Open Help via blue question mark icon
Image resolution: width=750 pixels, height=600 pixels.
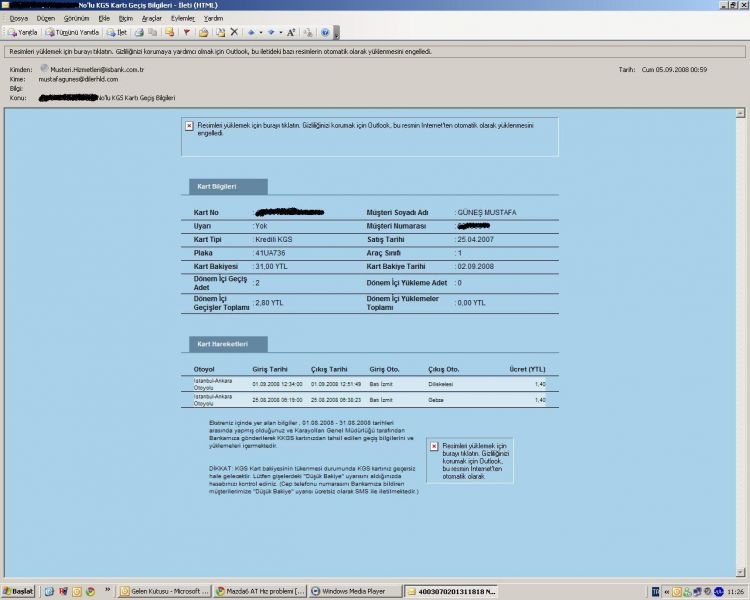(x=325, y=33)
